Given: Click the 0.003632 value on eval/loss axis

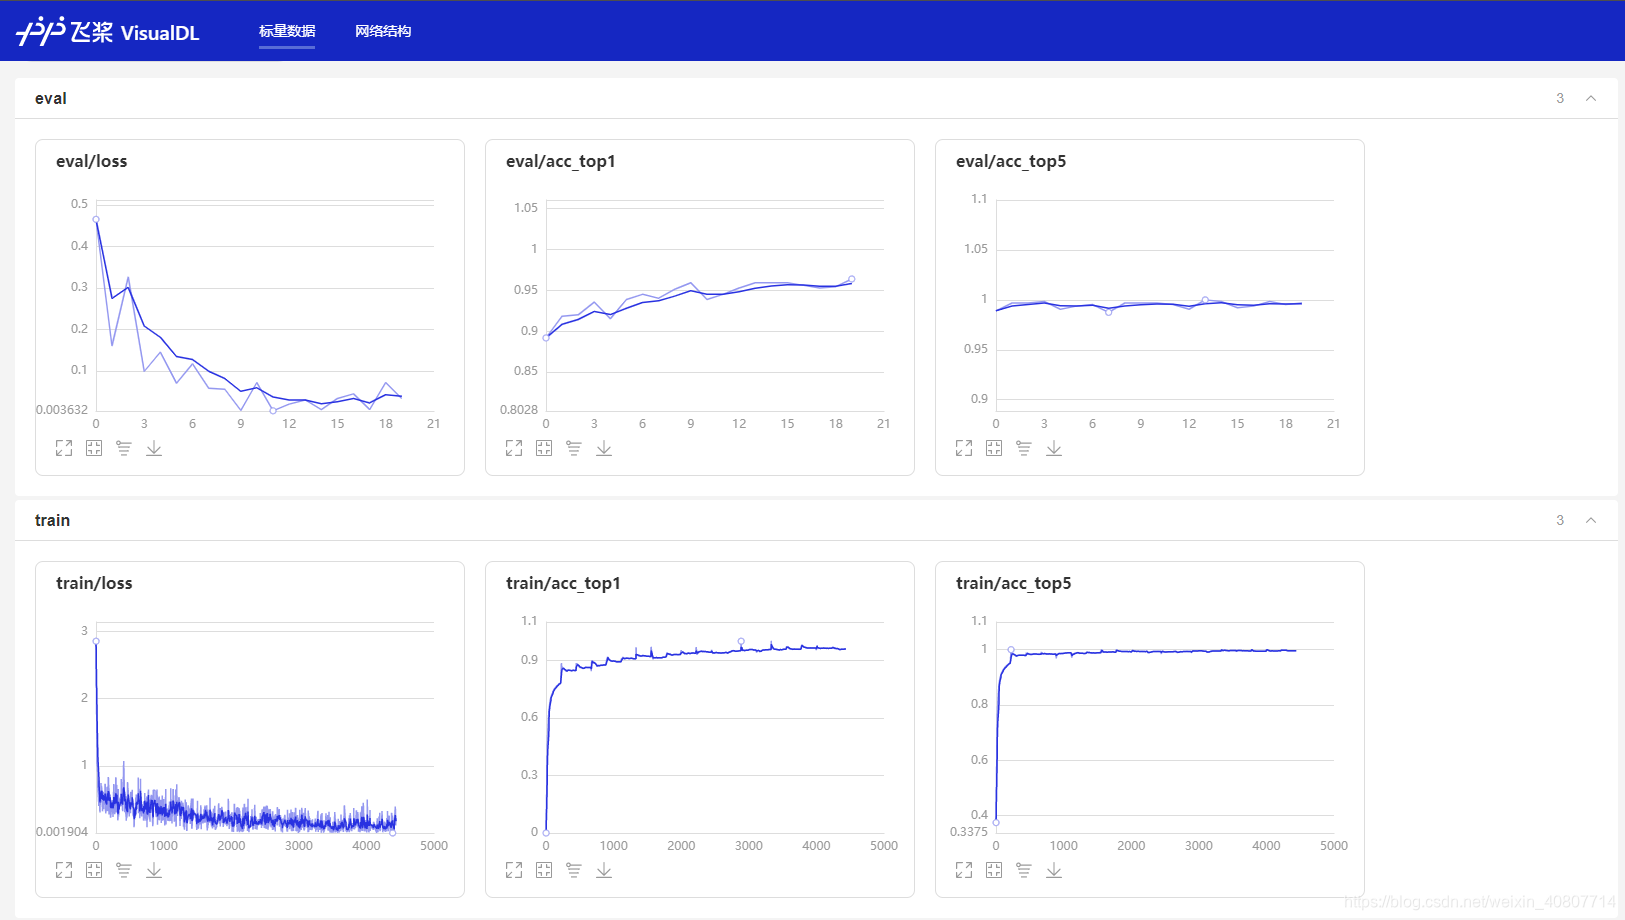Looking at the screenshot, I should (62, 410).
